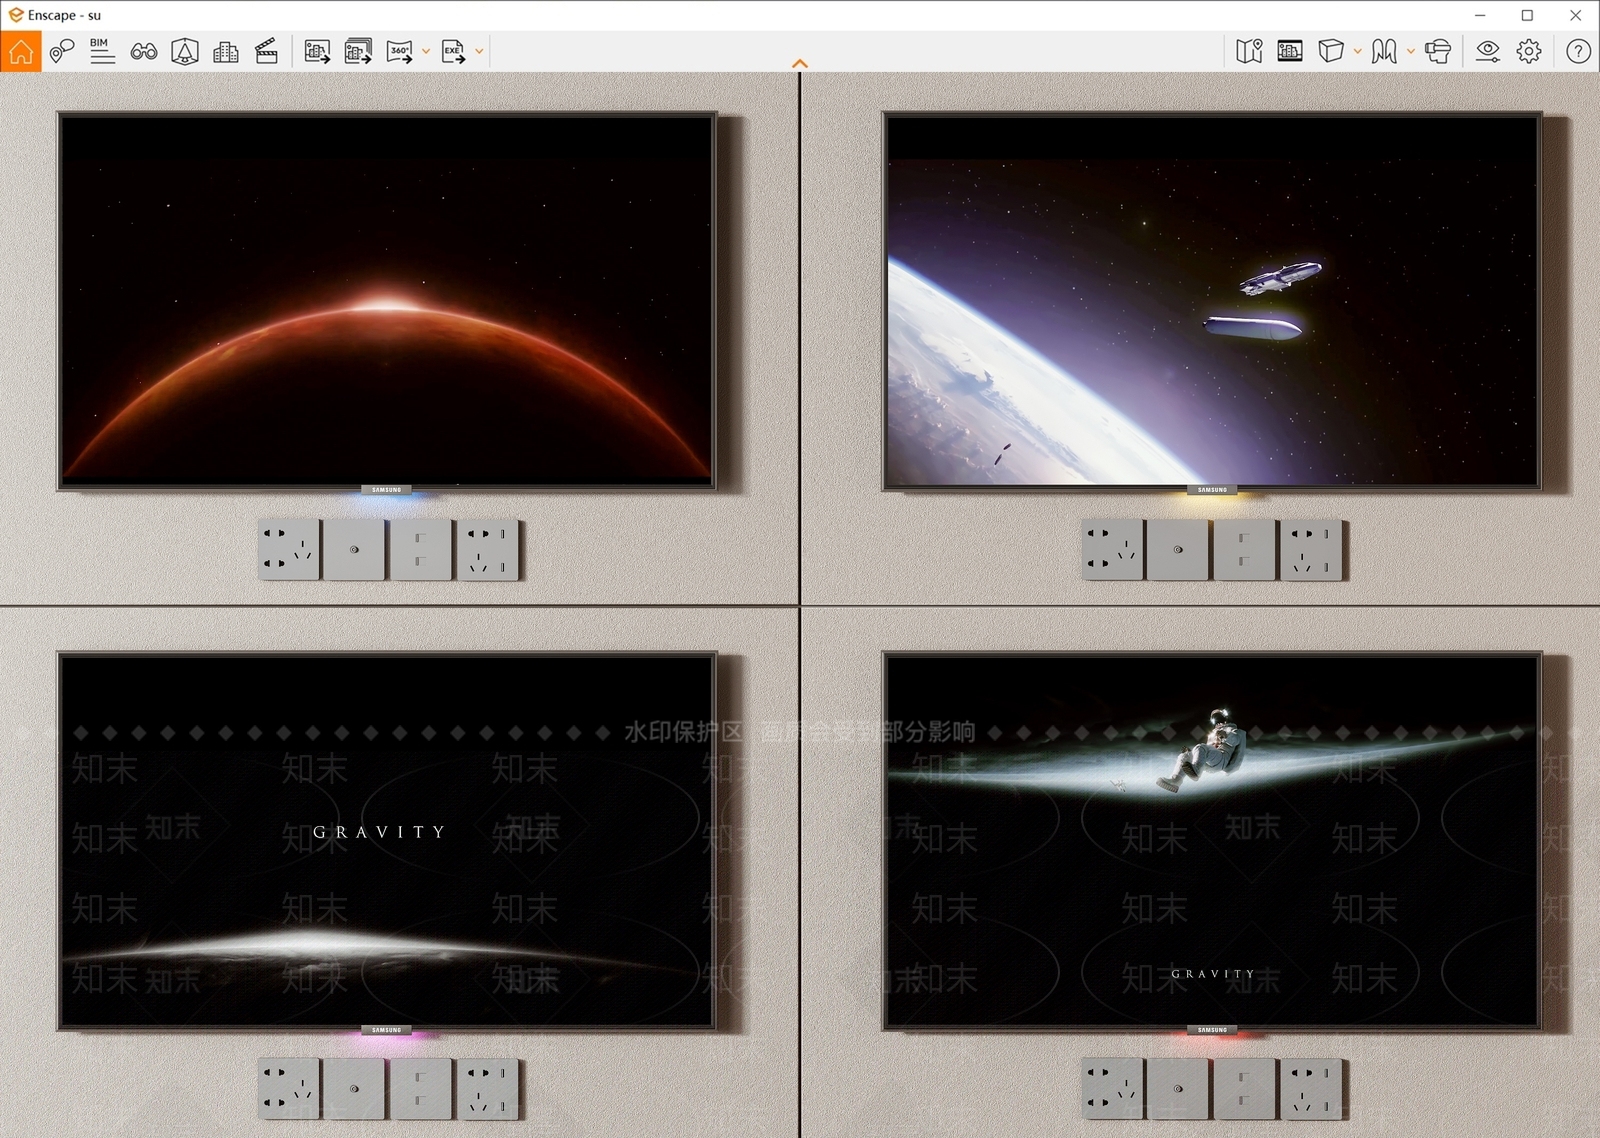1600x1138 pixels.
Task: Toggle the site context render panel icon
Action: coord(1290,51)
